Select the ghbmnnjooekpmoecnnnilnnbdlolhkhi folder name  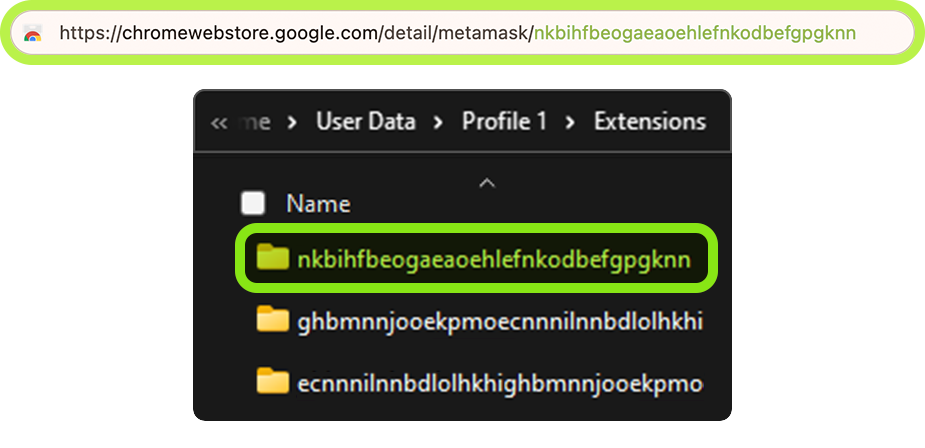pos(500,323)
